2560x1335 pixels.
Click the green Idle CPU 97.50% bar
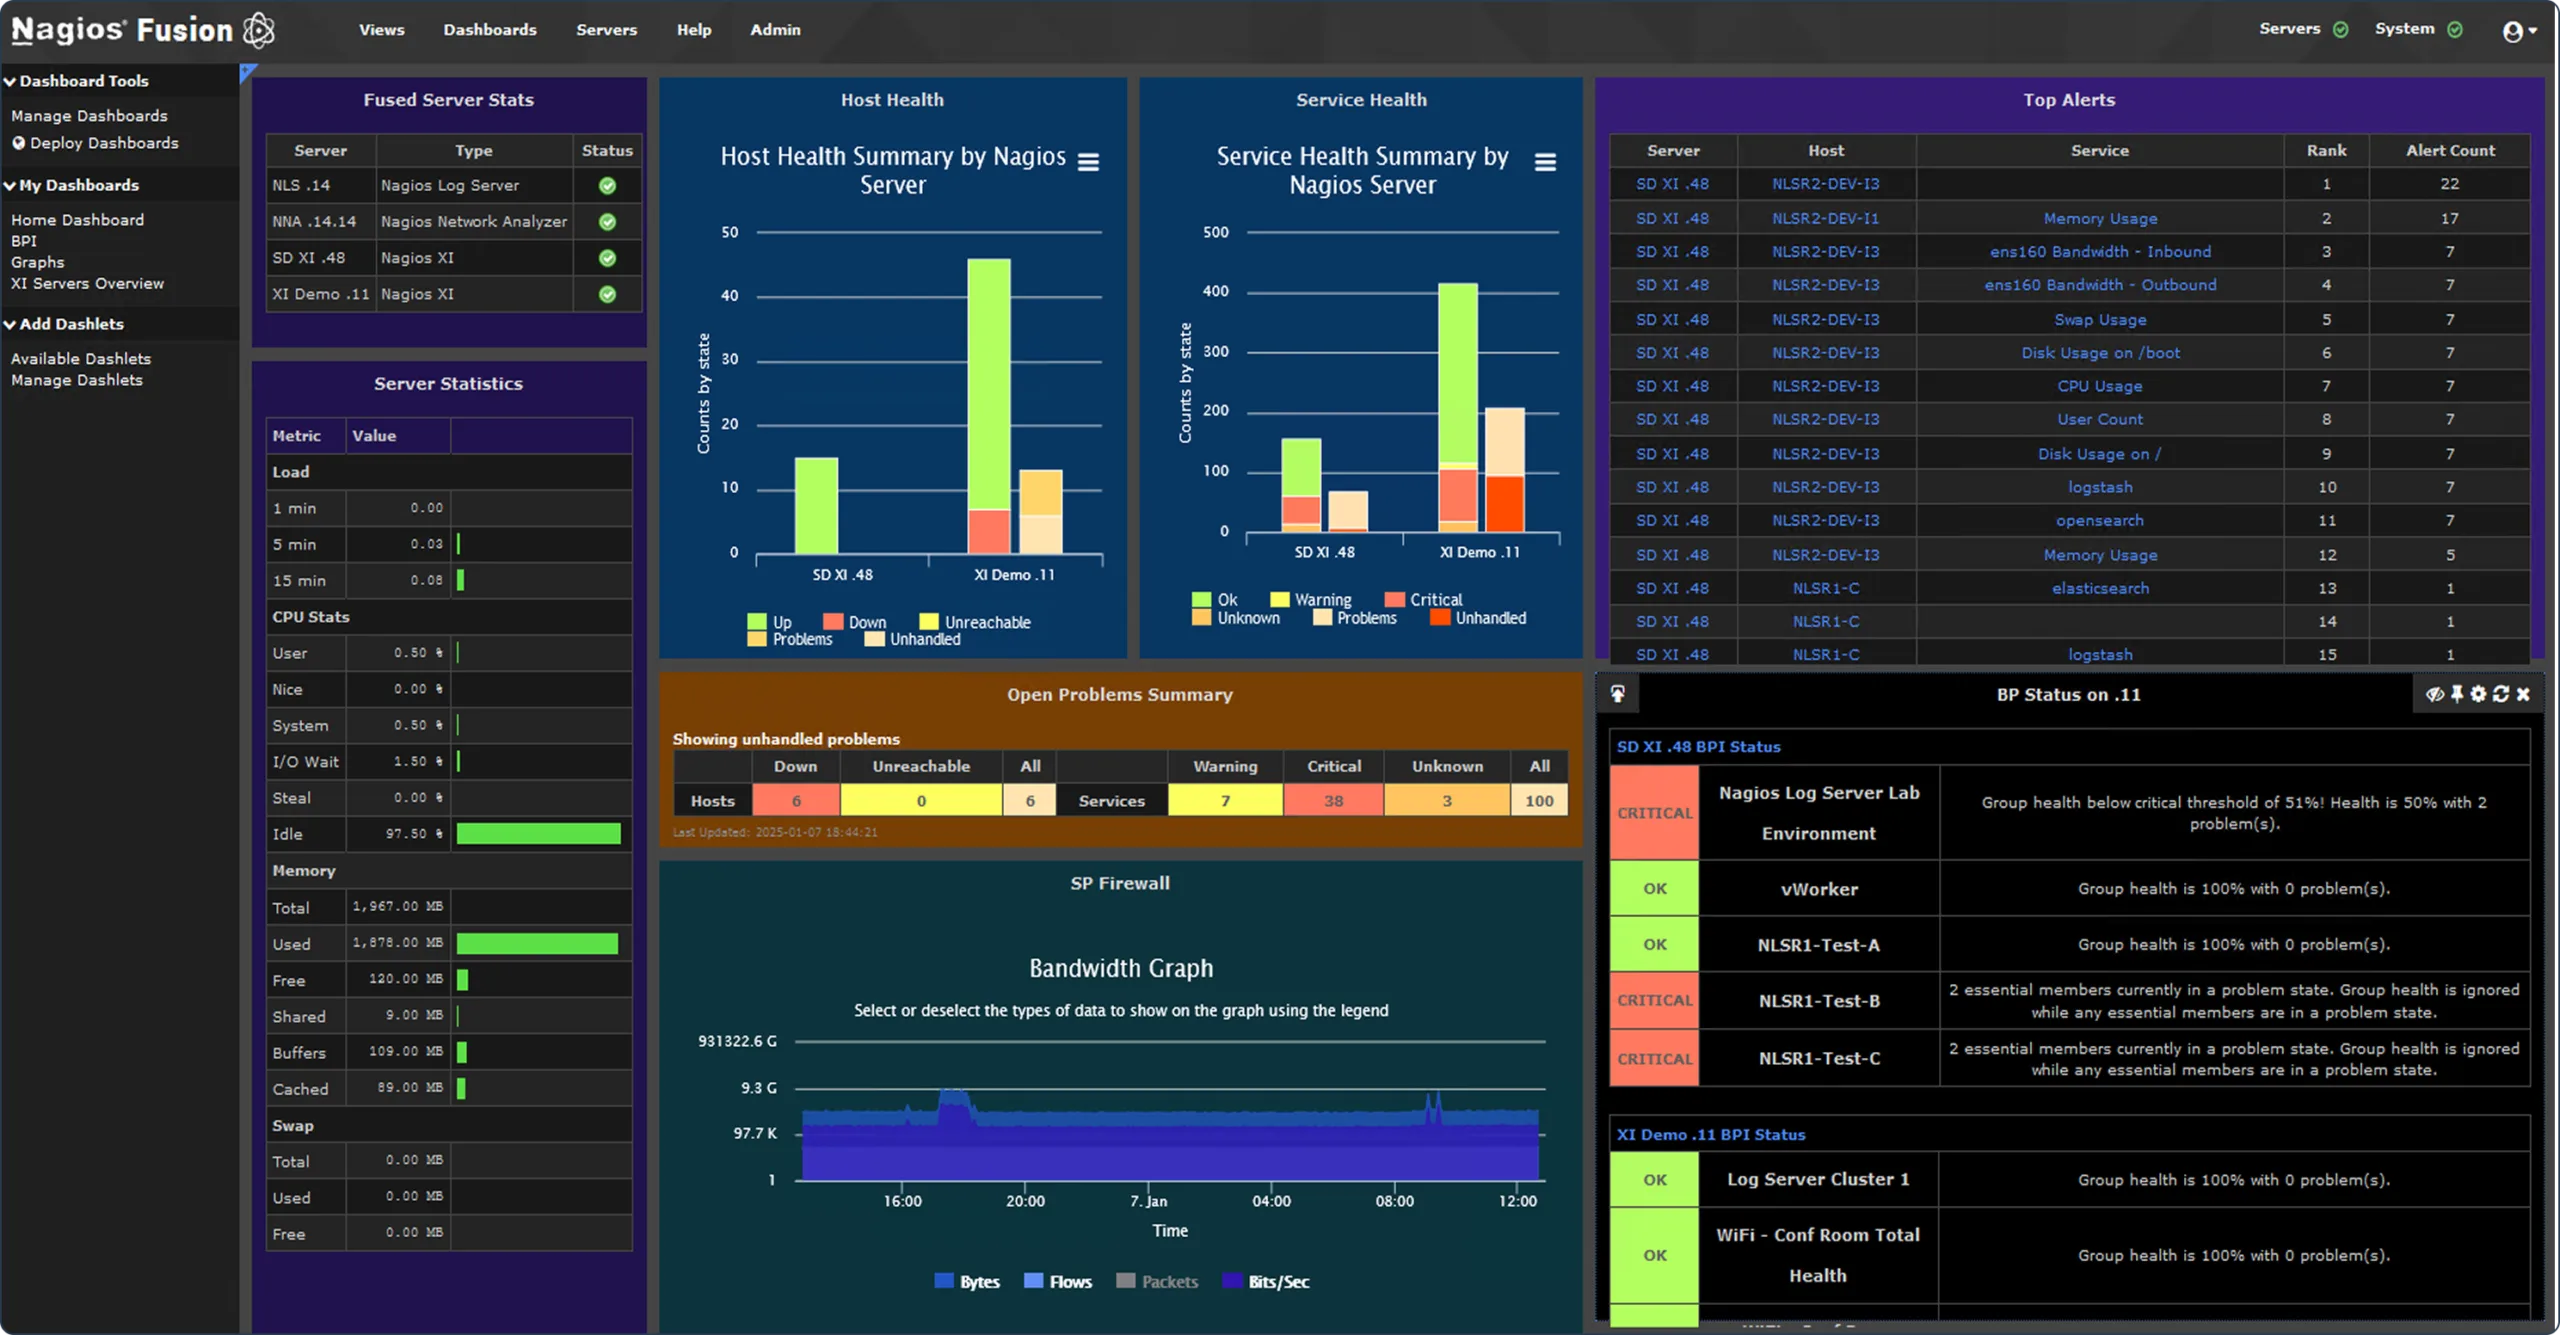click(x=538, y=834)
